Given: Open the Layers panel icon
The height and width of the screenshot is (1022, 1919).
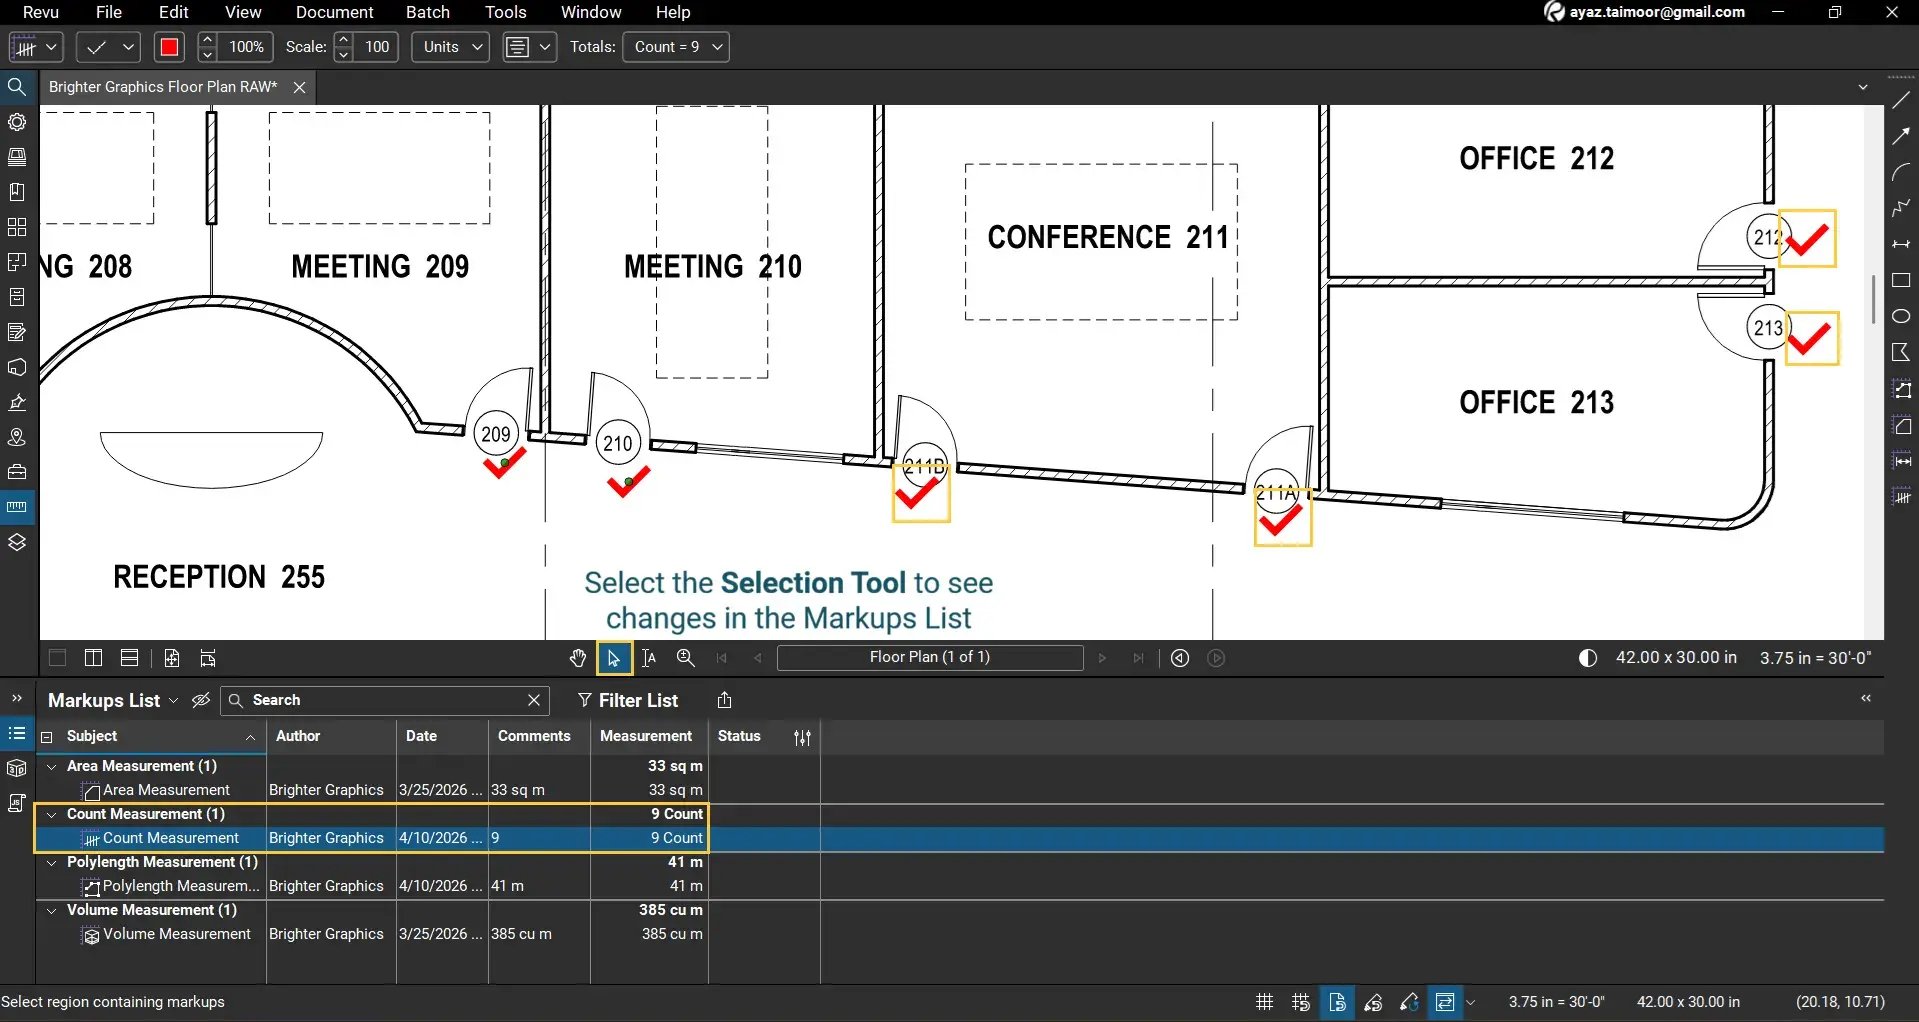Looking at the screenshot, I should coord(17,542).
